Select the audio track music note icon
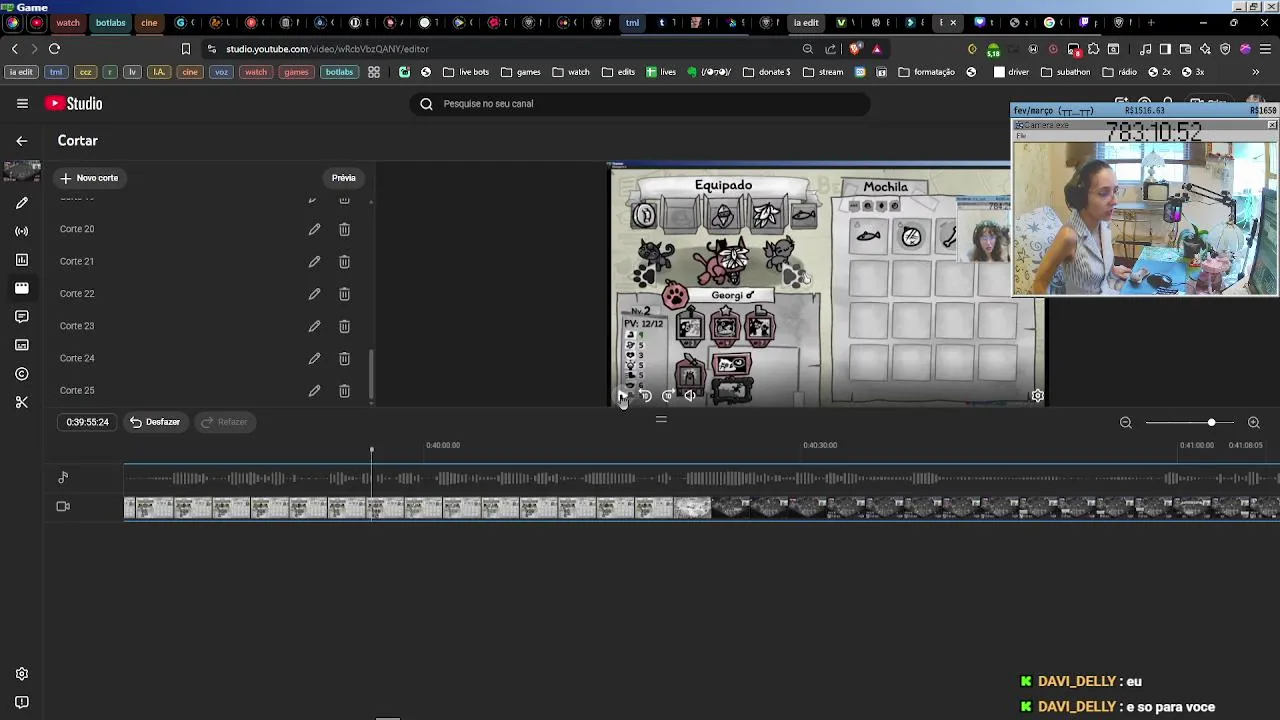This screenshot has height=720, width=1280. click(63, 478)
